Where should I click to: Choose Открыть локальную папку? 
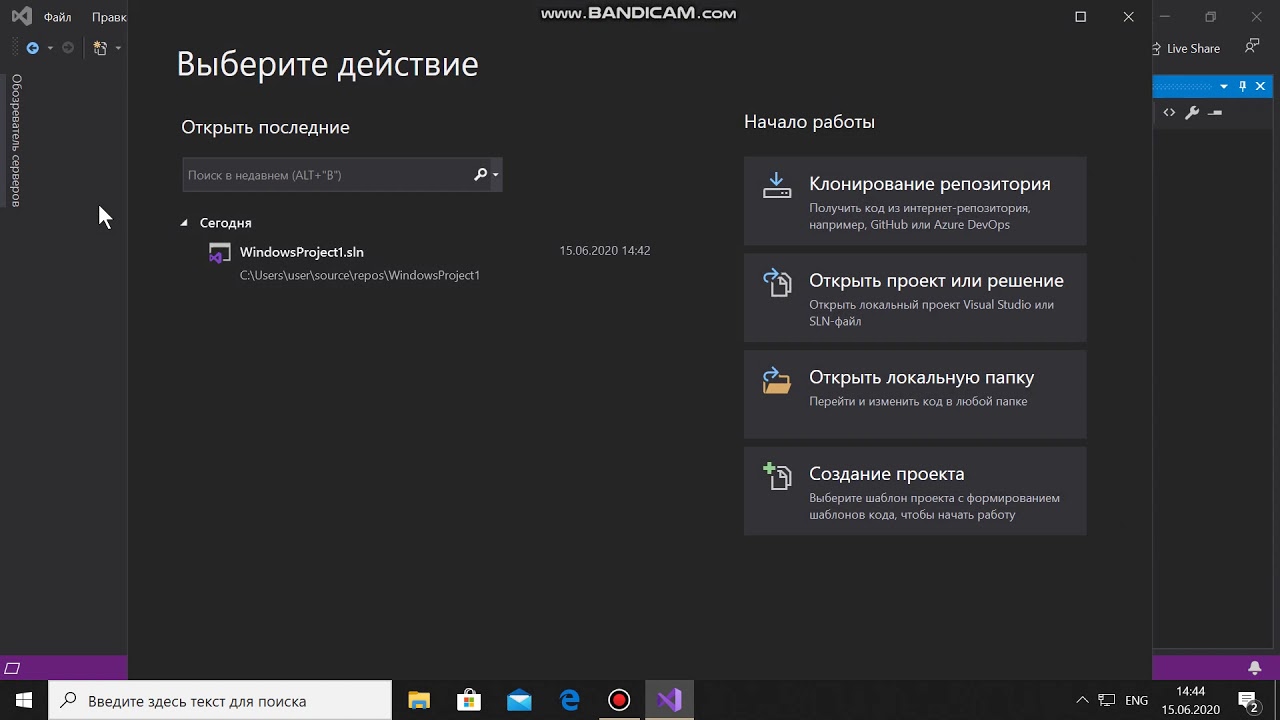coord(915,394)
